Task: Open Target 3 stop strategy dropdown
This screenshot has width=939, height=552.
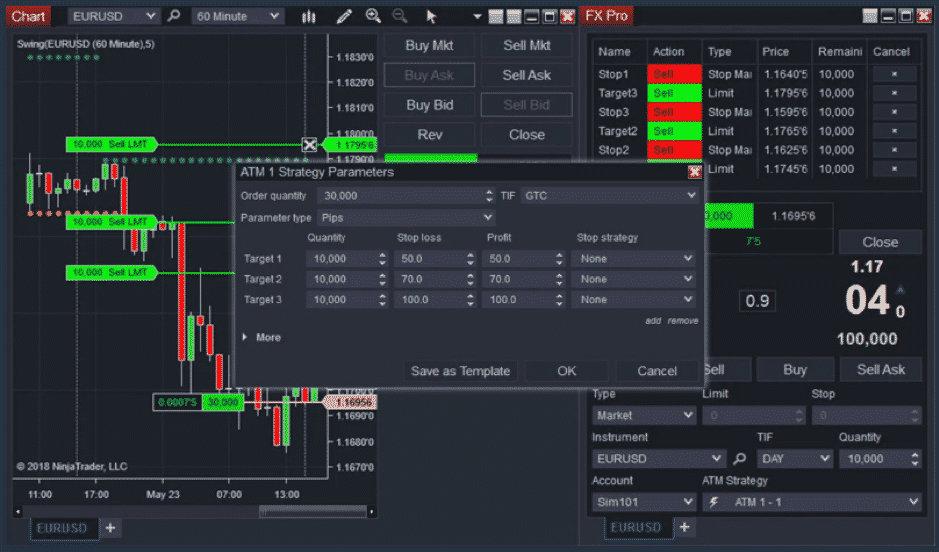Action: point(634,299)
